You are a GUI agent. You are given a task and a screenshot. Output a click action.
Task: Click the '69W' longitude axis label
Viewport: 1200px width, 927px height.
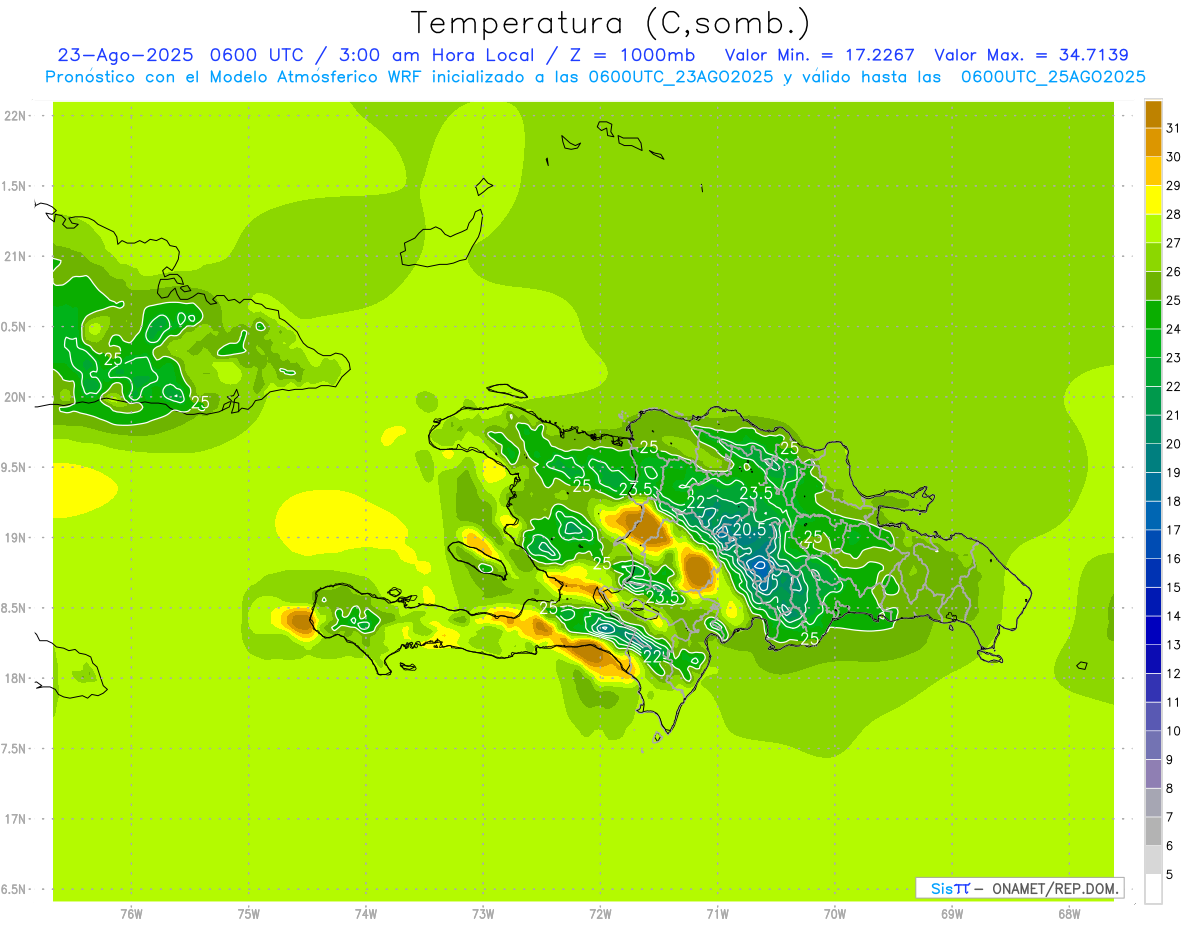952,914
